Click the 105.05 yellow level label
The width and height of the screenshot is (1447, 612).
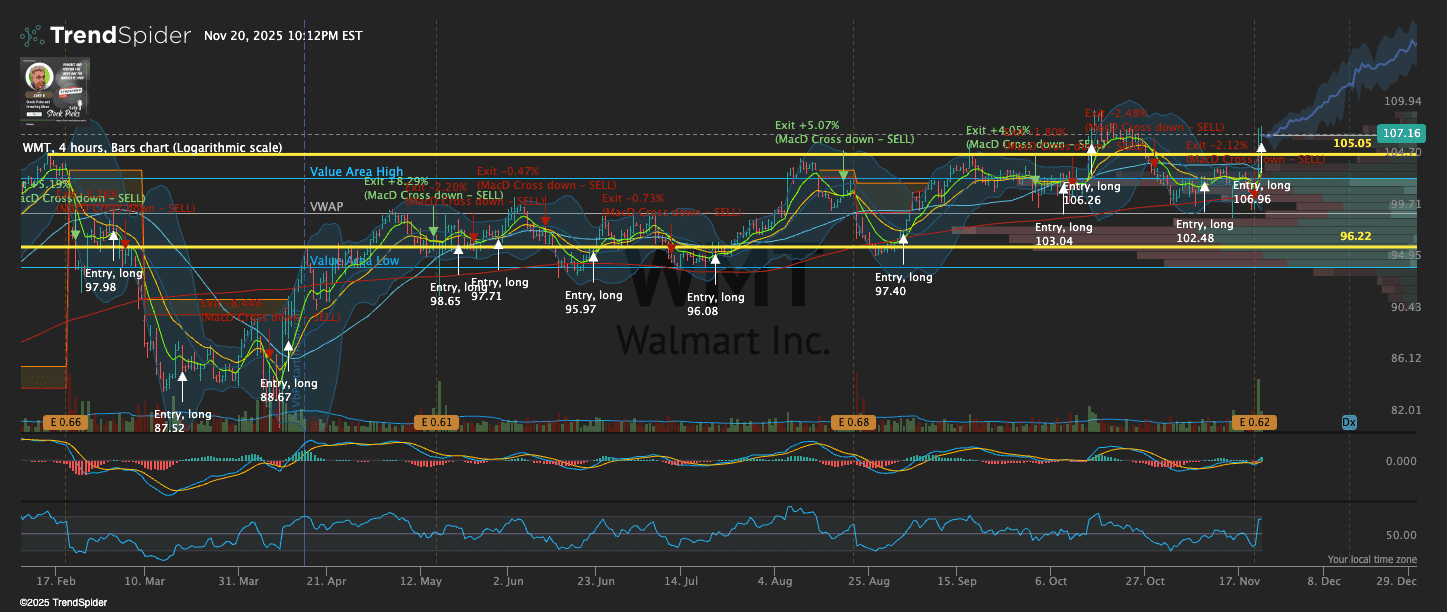point(1351,144)
